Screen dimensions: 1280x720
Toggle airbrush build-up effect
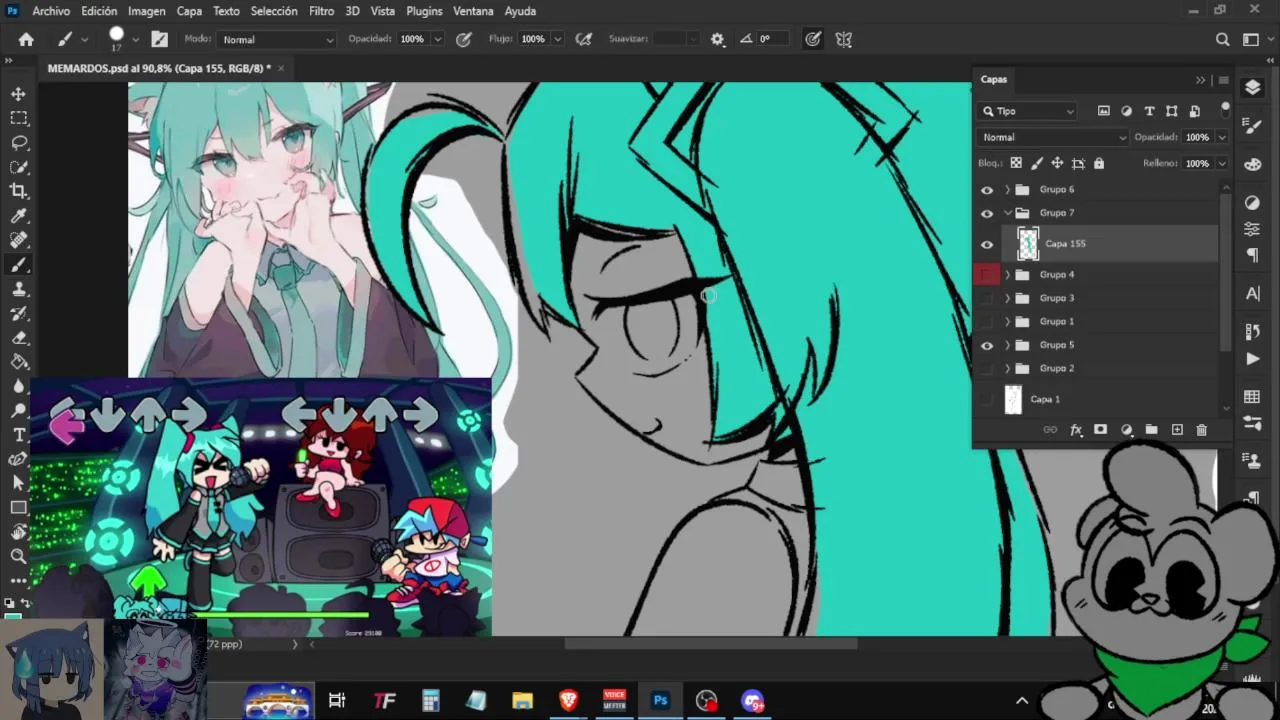(x=584, y=39)
